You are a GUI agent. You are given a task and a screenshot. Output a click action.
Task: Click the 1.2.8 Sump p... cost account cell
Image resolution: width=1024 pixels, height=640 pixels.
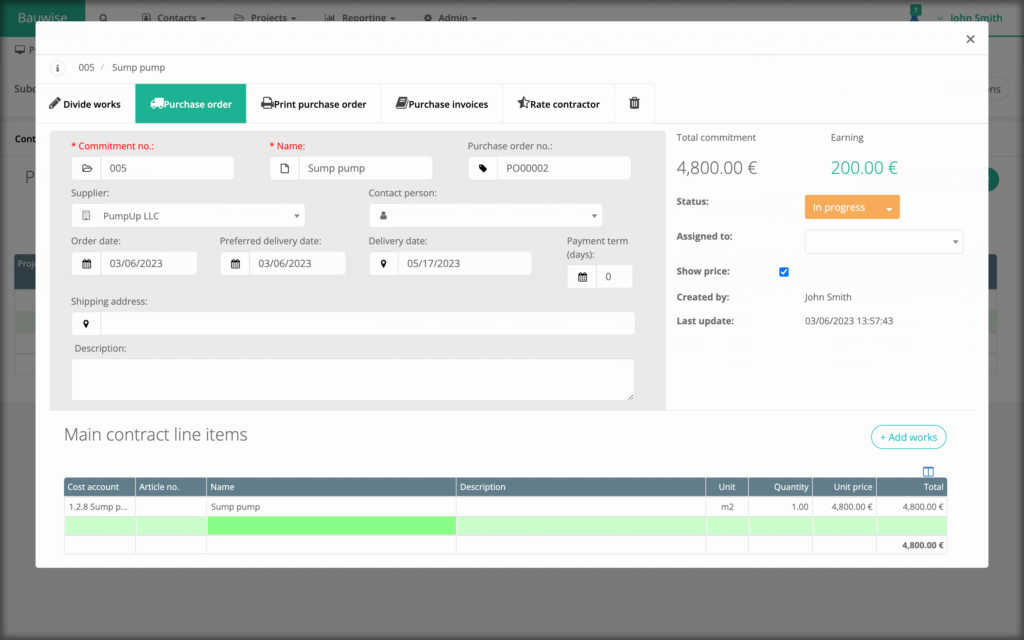coord(100,506)
